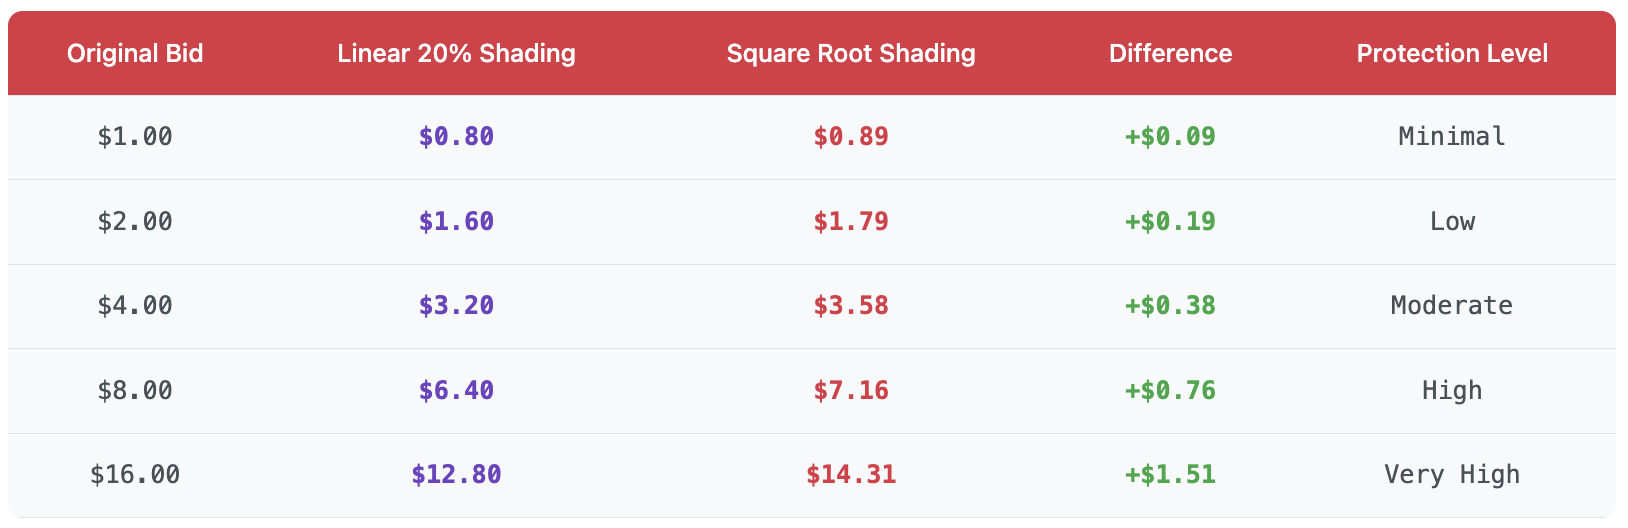Click the $14.31 square root value
This screenshot has width=1628, height=528.
(x=851, y=474)
